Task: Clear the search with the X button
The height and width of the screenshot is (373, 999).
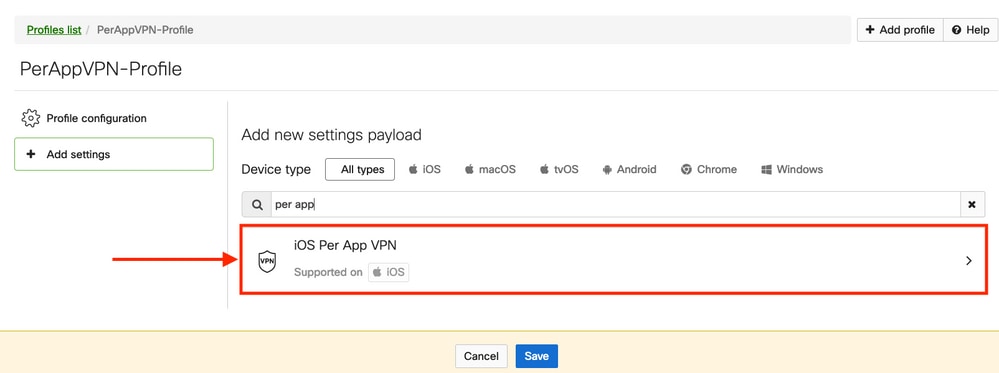Action: [972, 205]
